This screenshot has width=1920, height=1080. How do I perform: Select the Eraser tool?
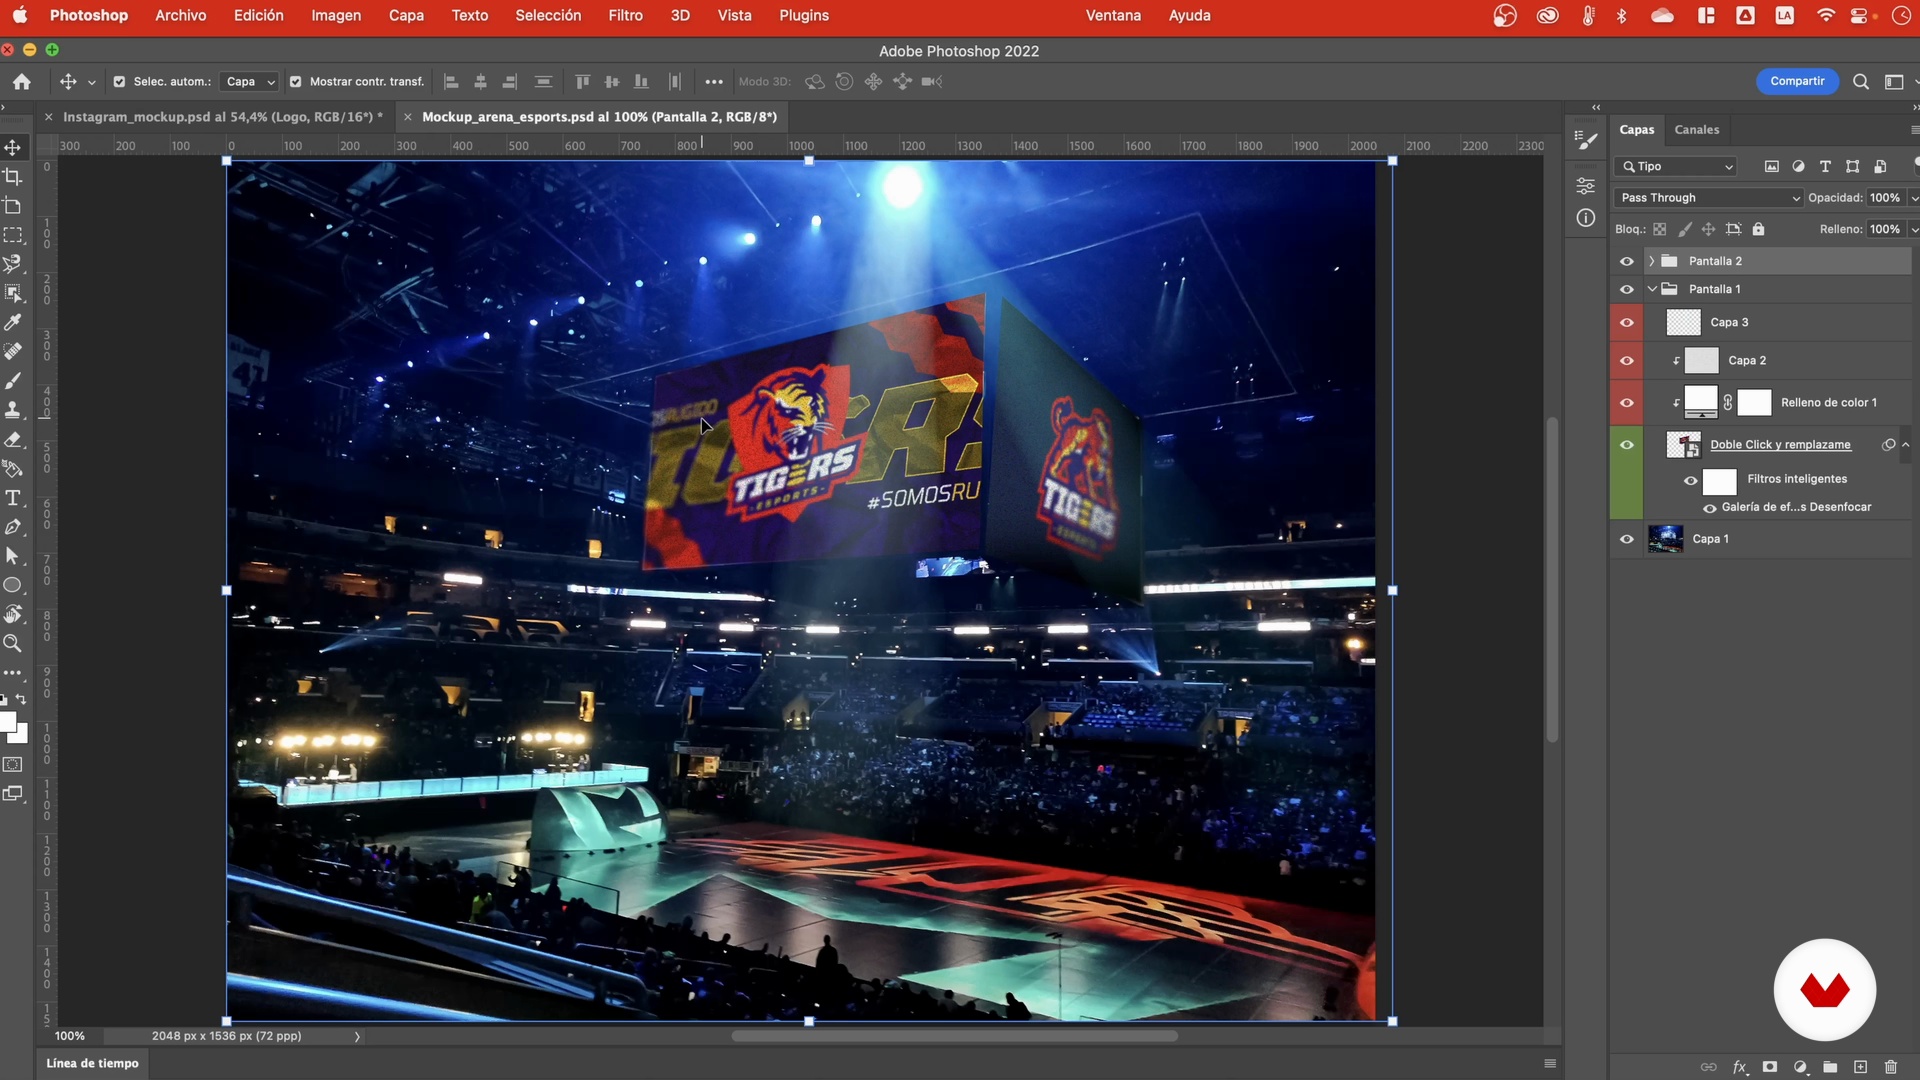[13, 439]
